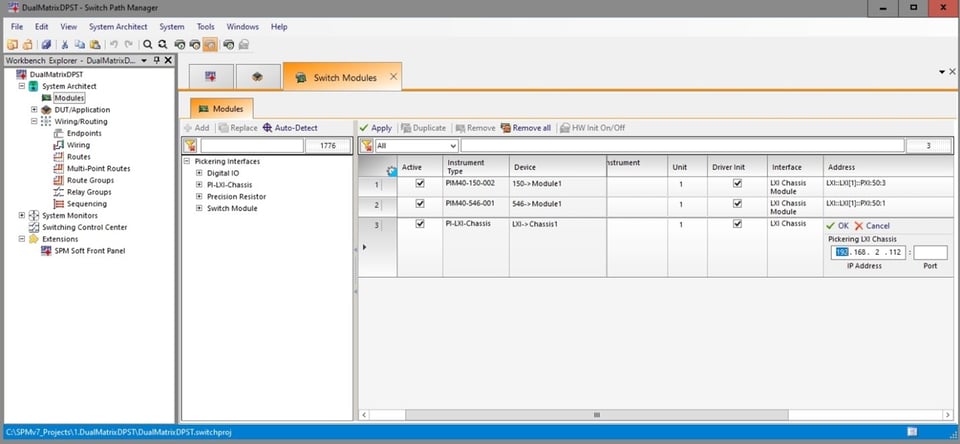The height and width of the screenshot is (444, 960).
Task: Cancel the address edit
Action: click(872, 225)
